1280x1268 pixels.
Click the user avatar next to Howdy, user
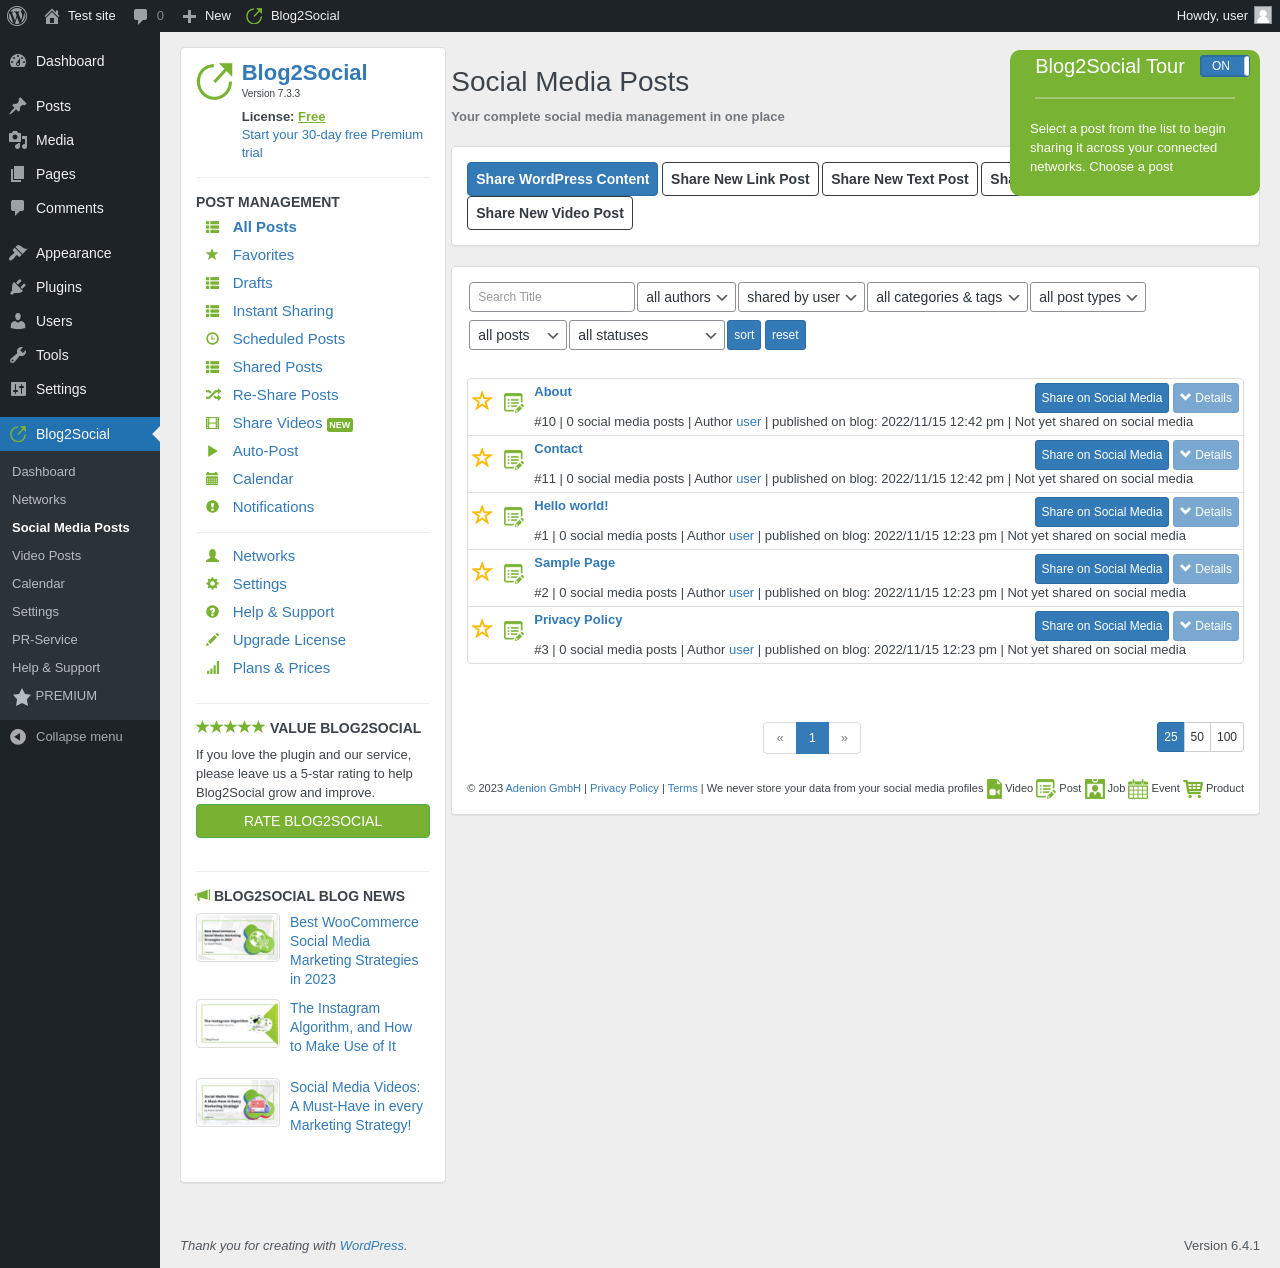click(x=1263, y=16)
